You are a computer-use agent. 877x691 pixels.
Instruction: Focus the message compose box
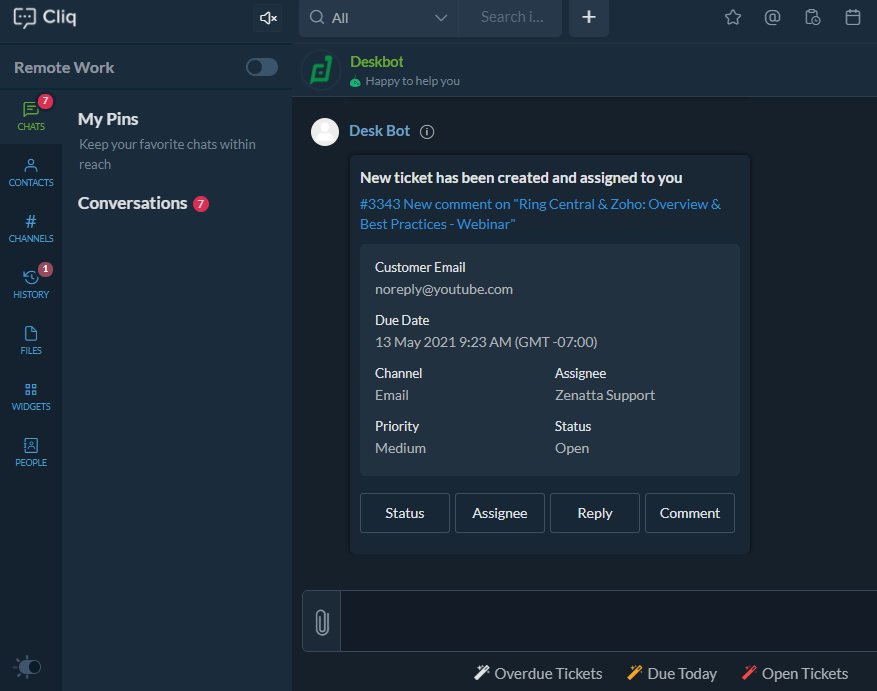point(609,621)
